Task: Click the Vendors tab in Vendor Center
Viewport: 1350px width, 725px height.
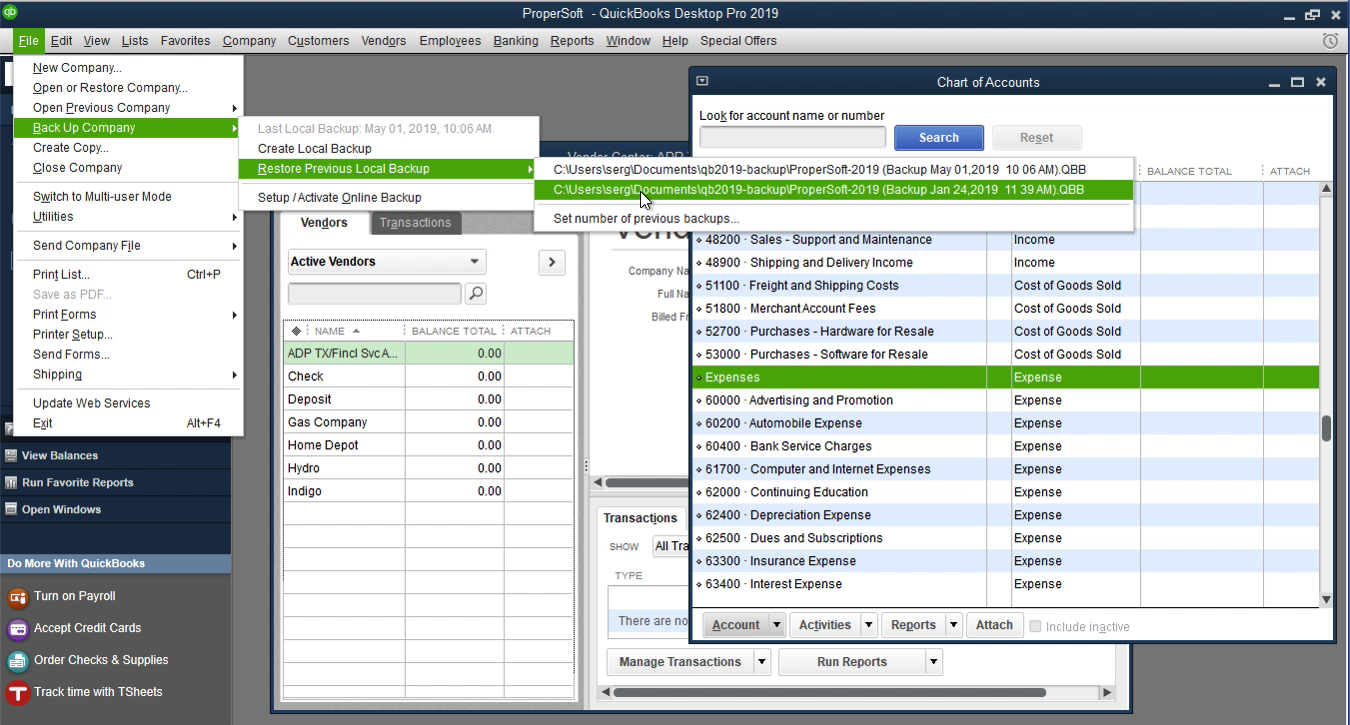Action: tap(324, 223)
